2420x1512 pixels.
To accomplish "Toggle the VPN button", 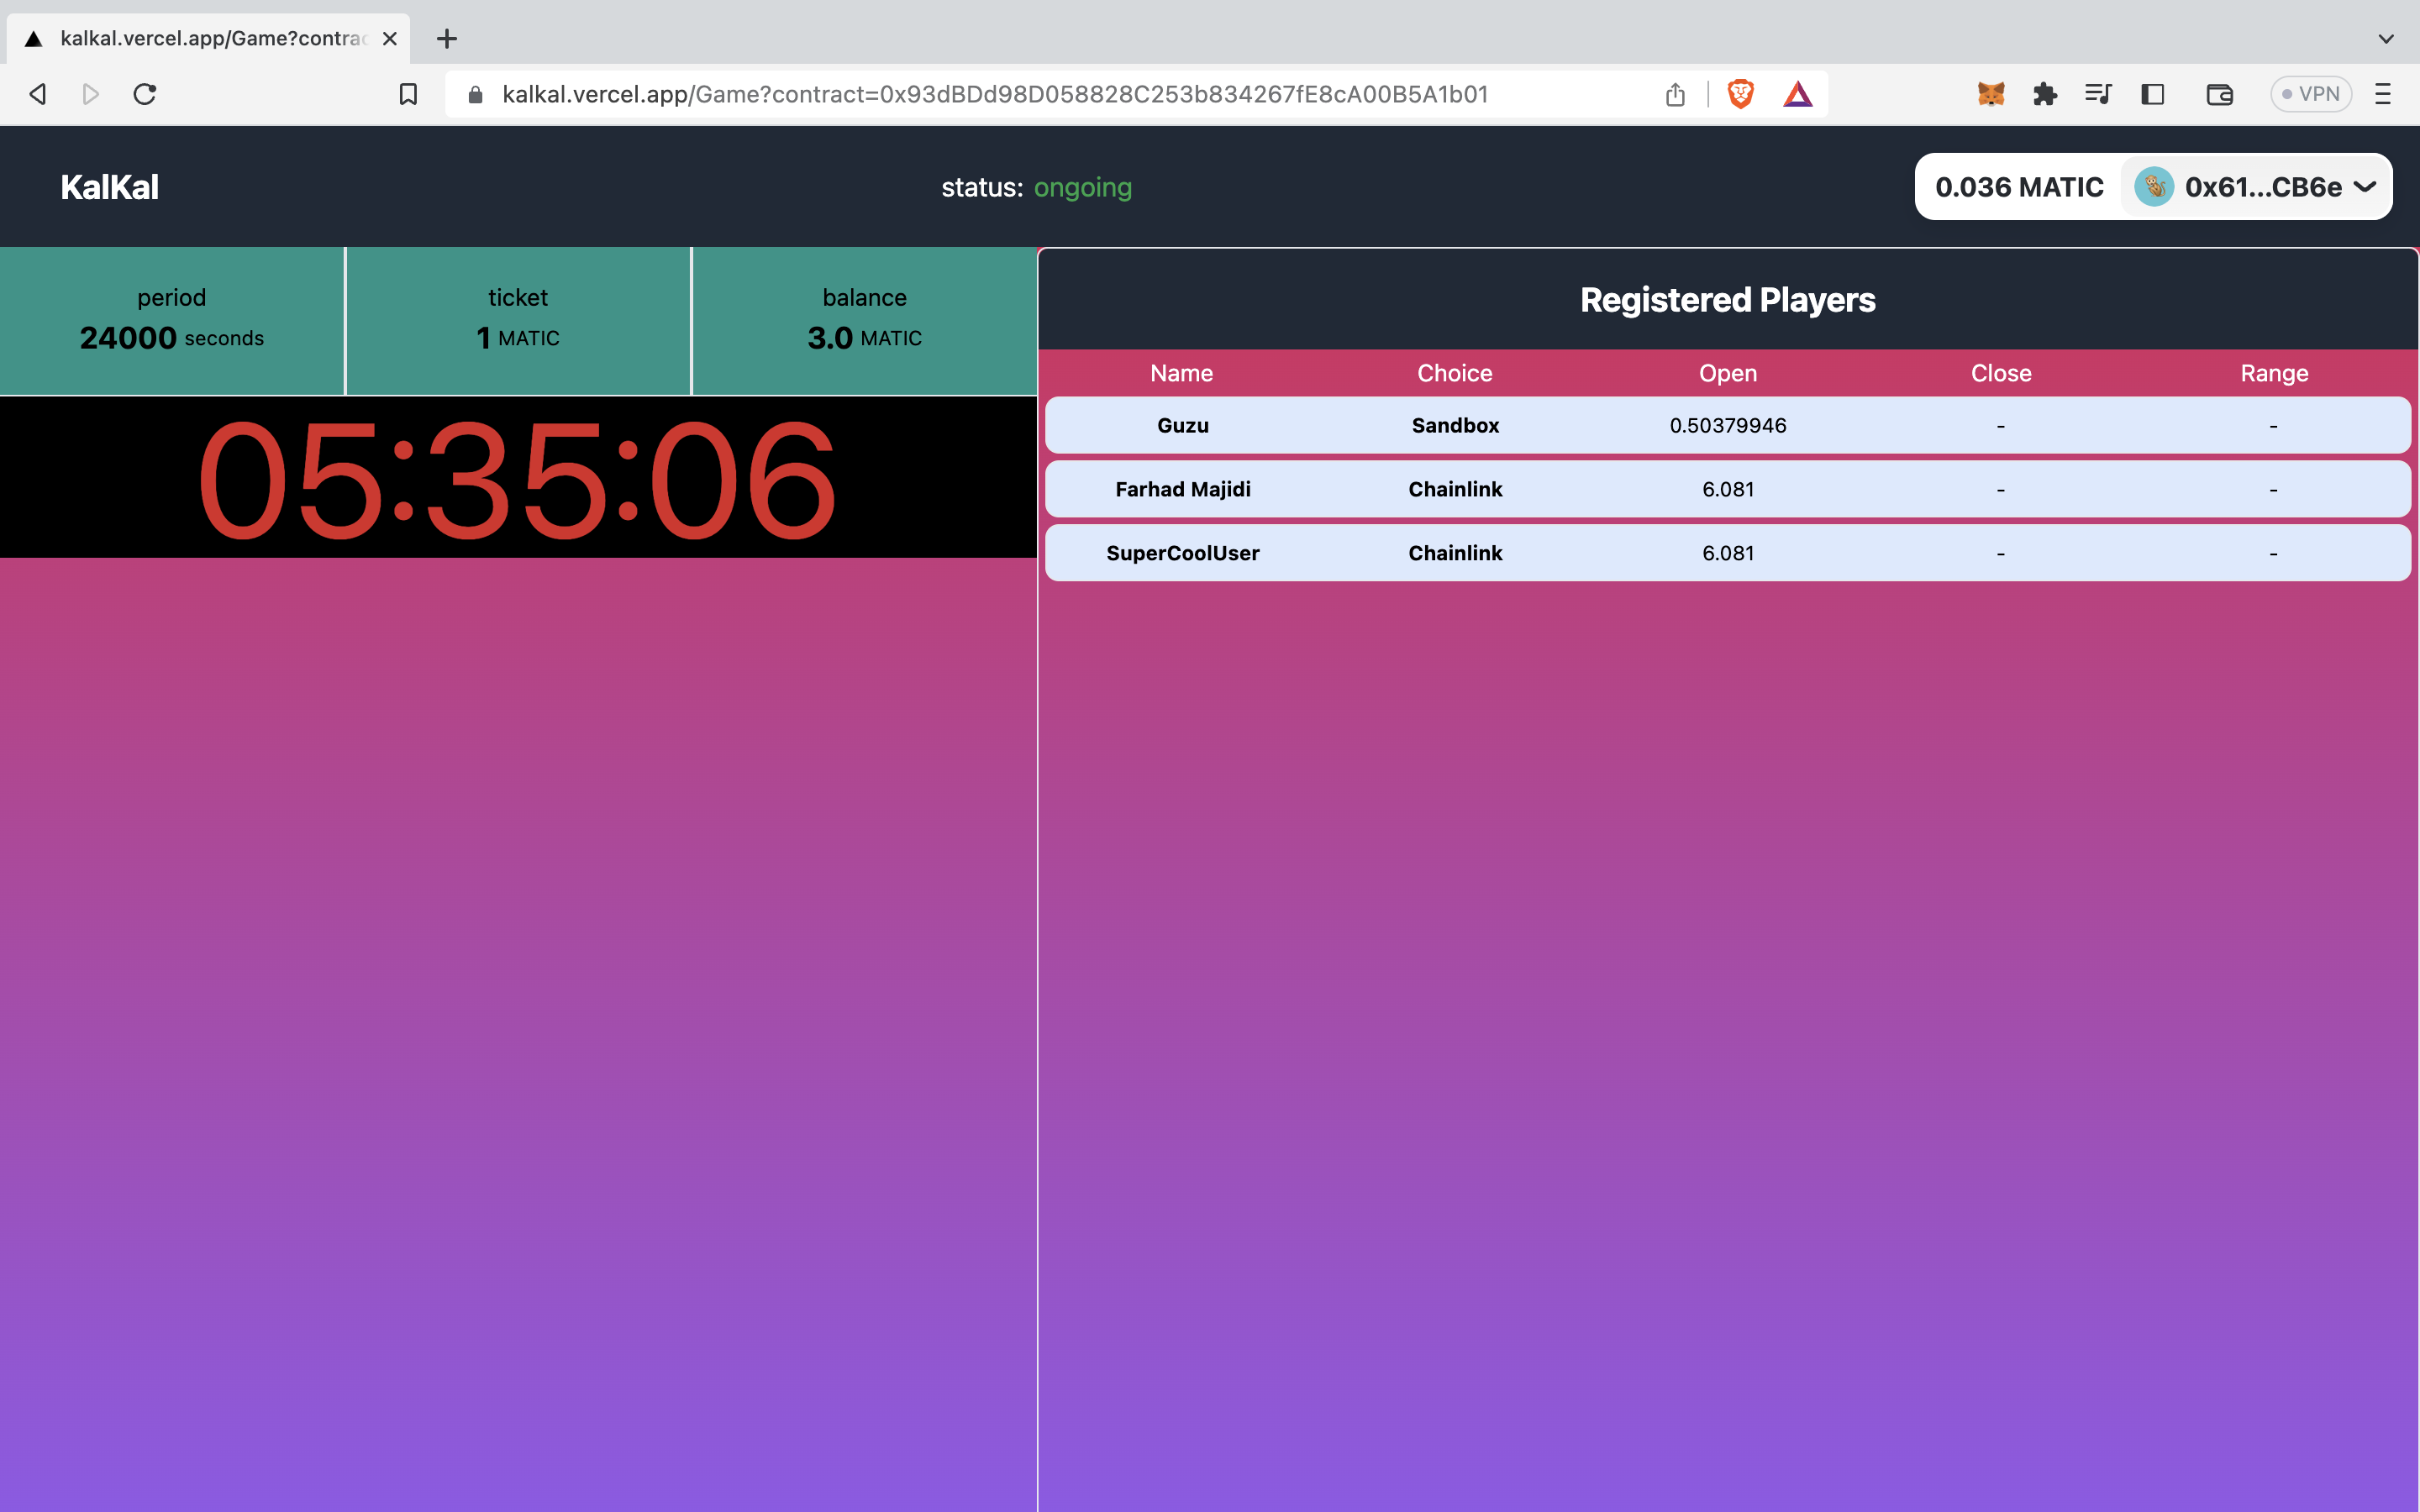I will [x=2310, y=94].
